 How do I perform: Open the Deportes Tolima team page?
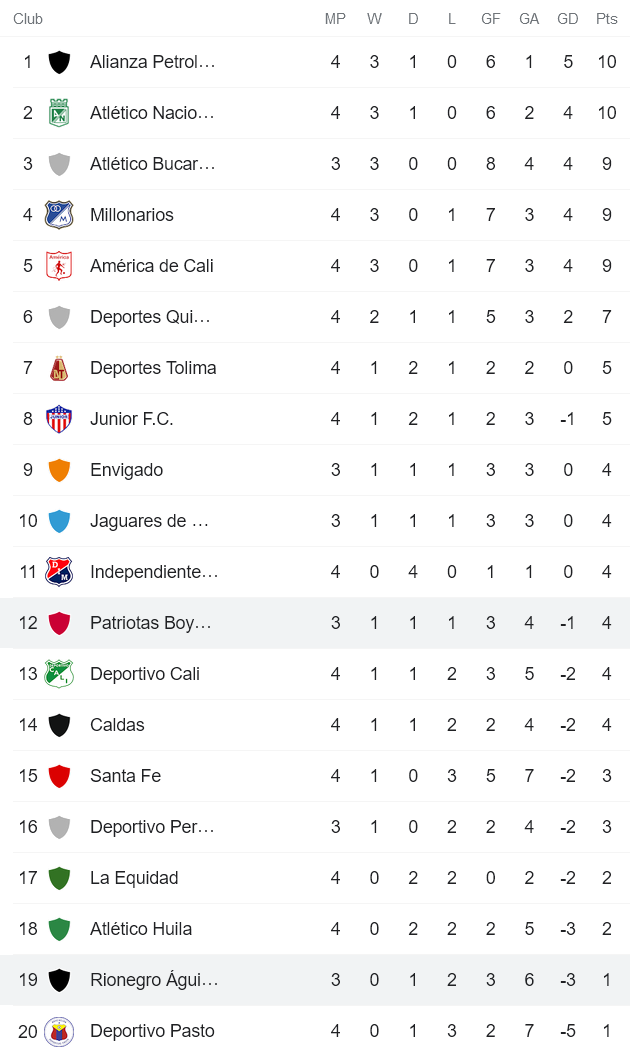[x=152, y=367]
